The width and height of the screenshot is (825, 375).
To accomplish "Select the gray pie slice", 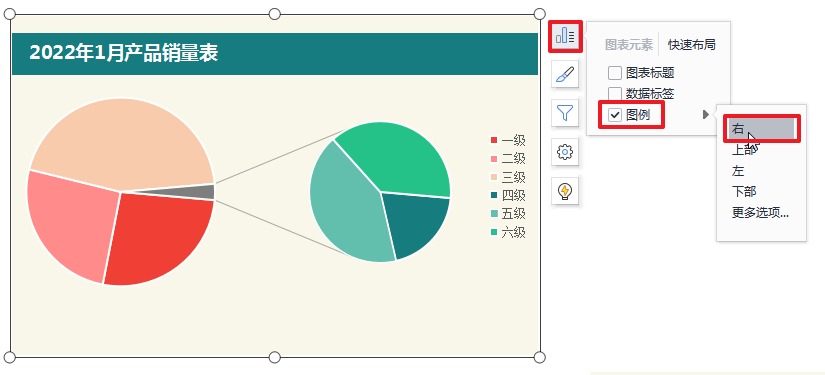I will (x=207, y=192).
